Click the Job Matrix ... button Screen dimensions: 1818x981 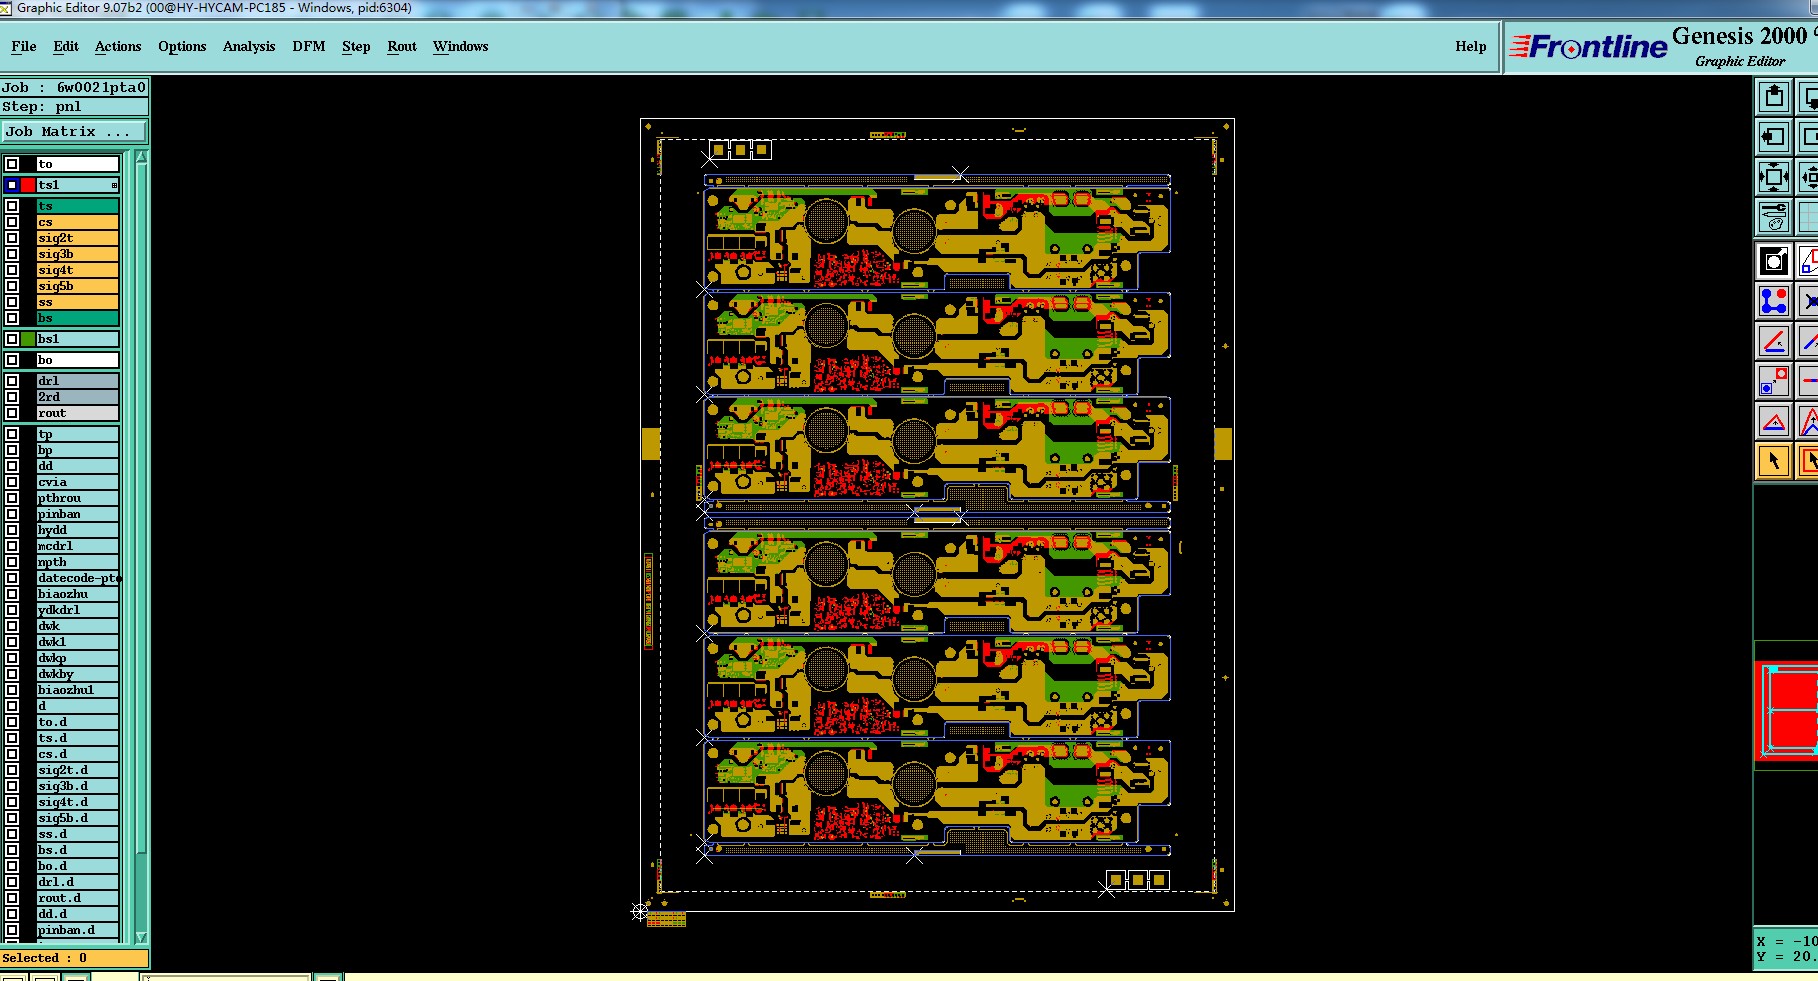pyautogui.click(x=75, y=131)
